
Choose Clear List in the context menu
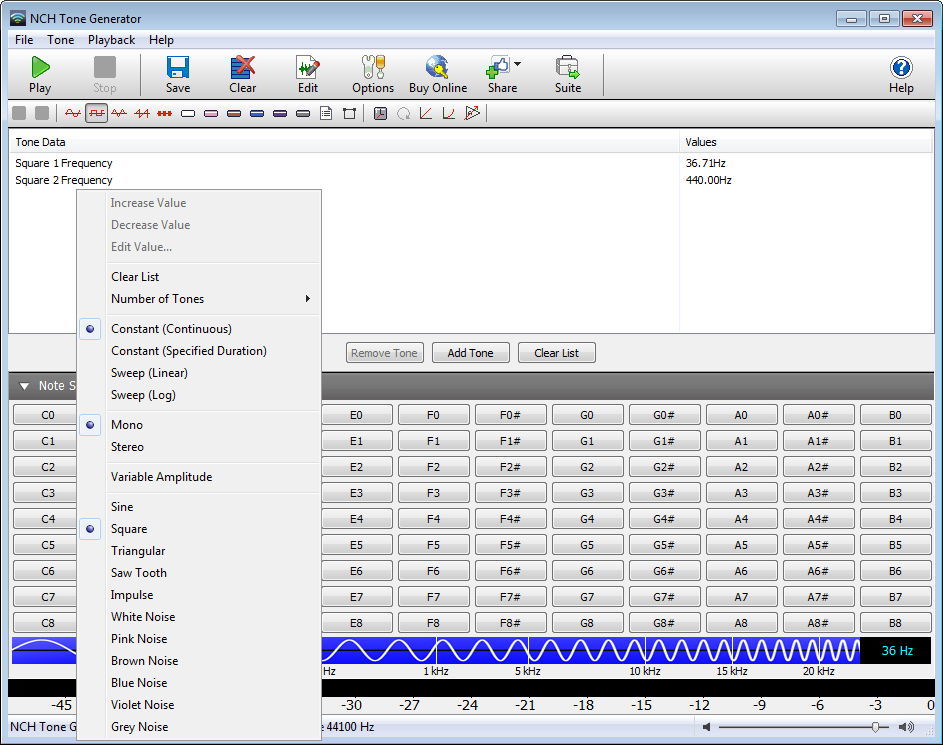point(198,277)
